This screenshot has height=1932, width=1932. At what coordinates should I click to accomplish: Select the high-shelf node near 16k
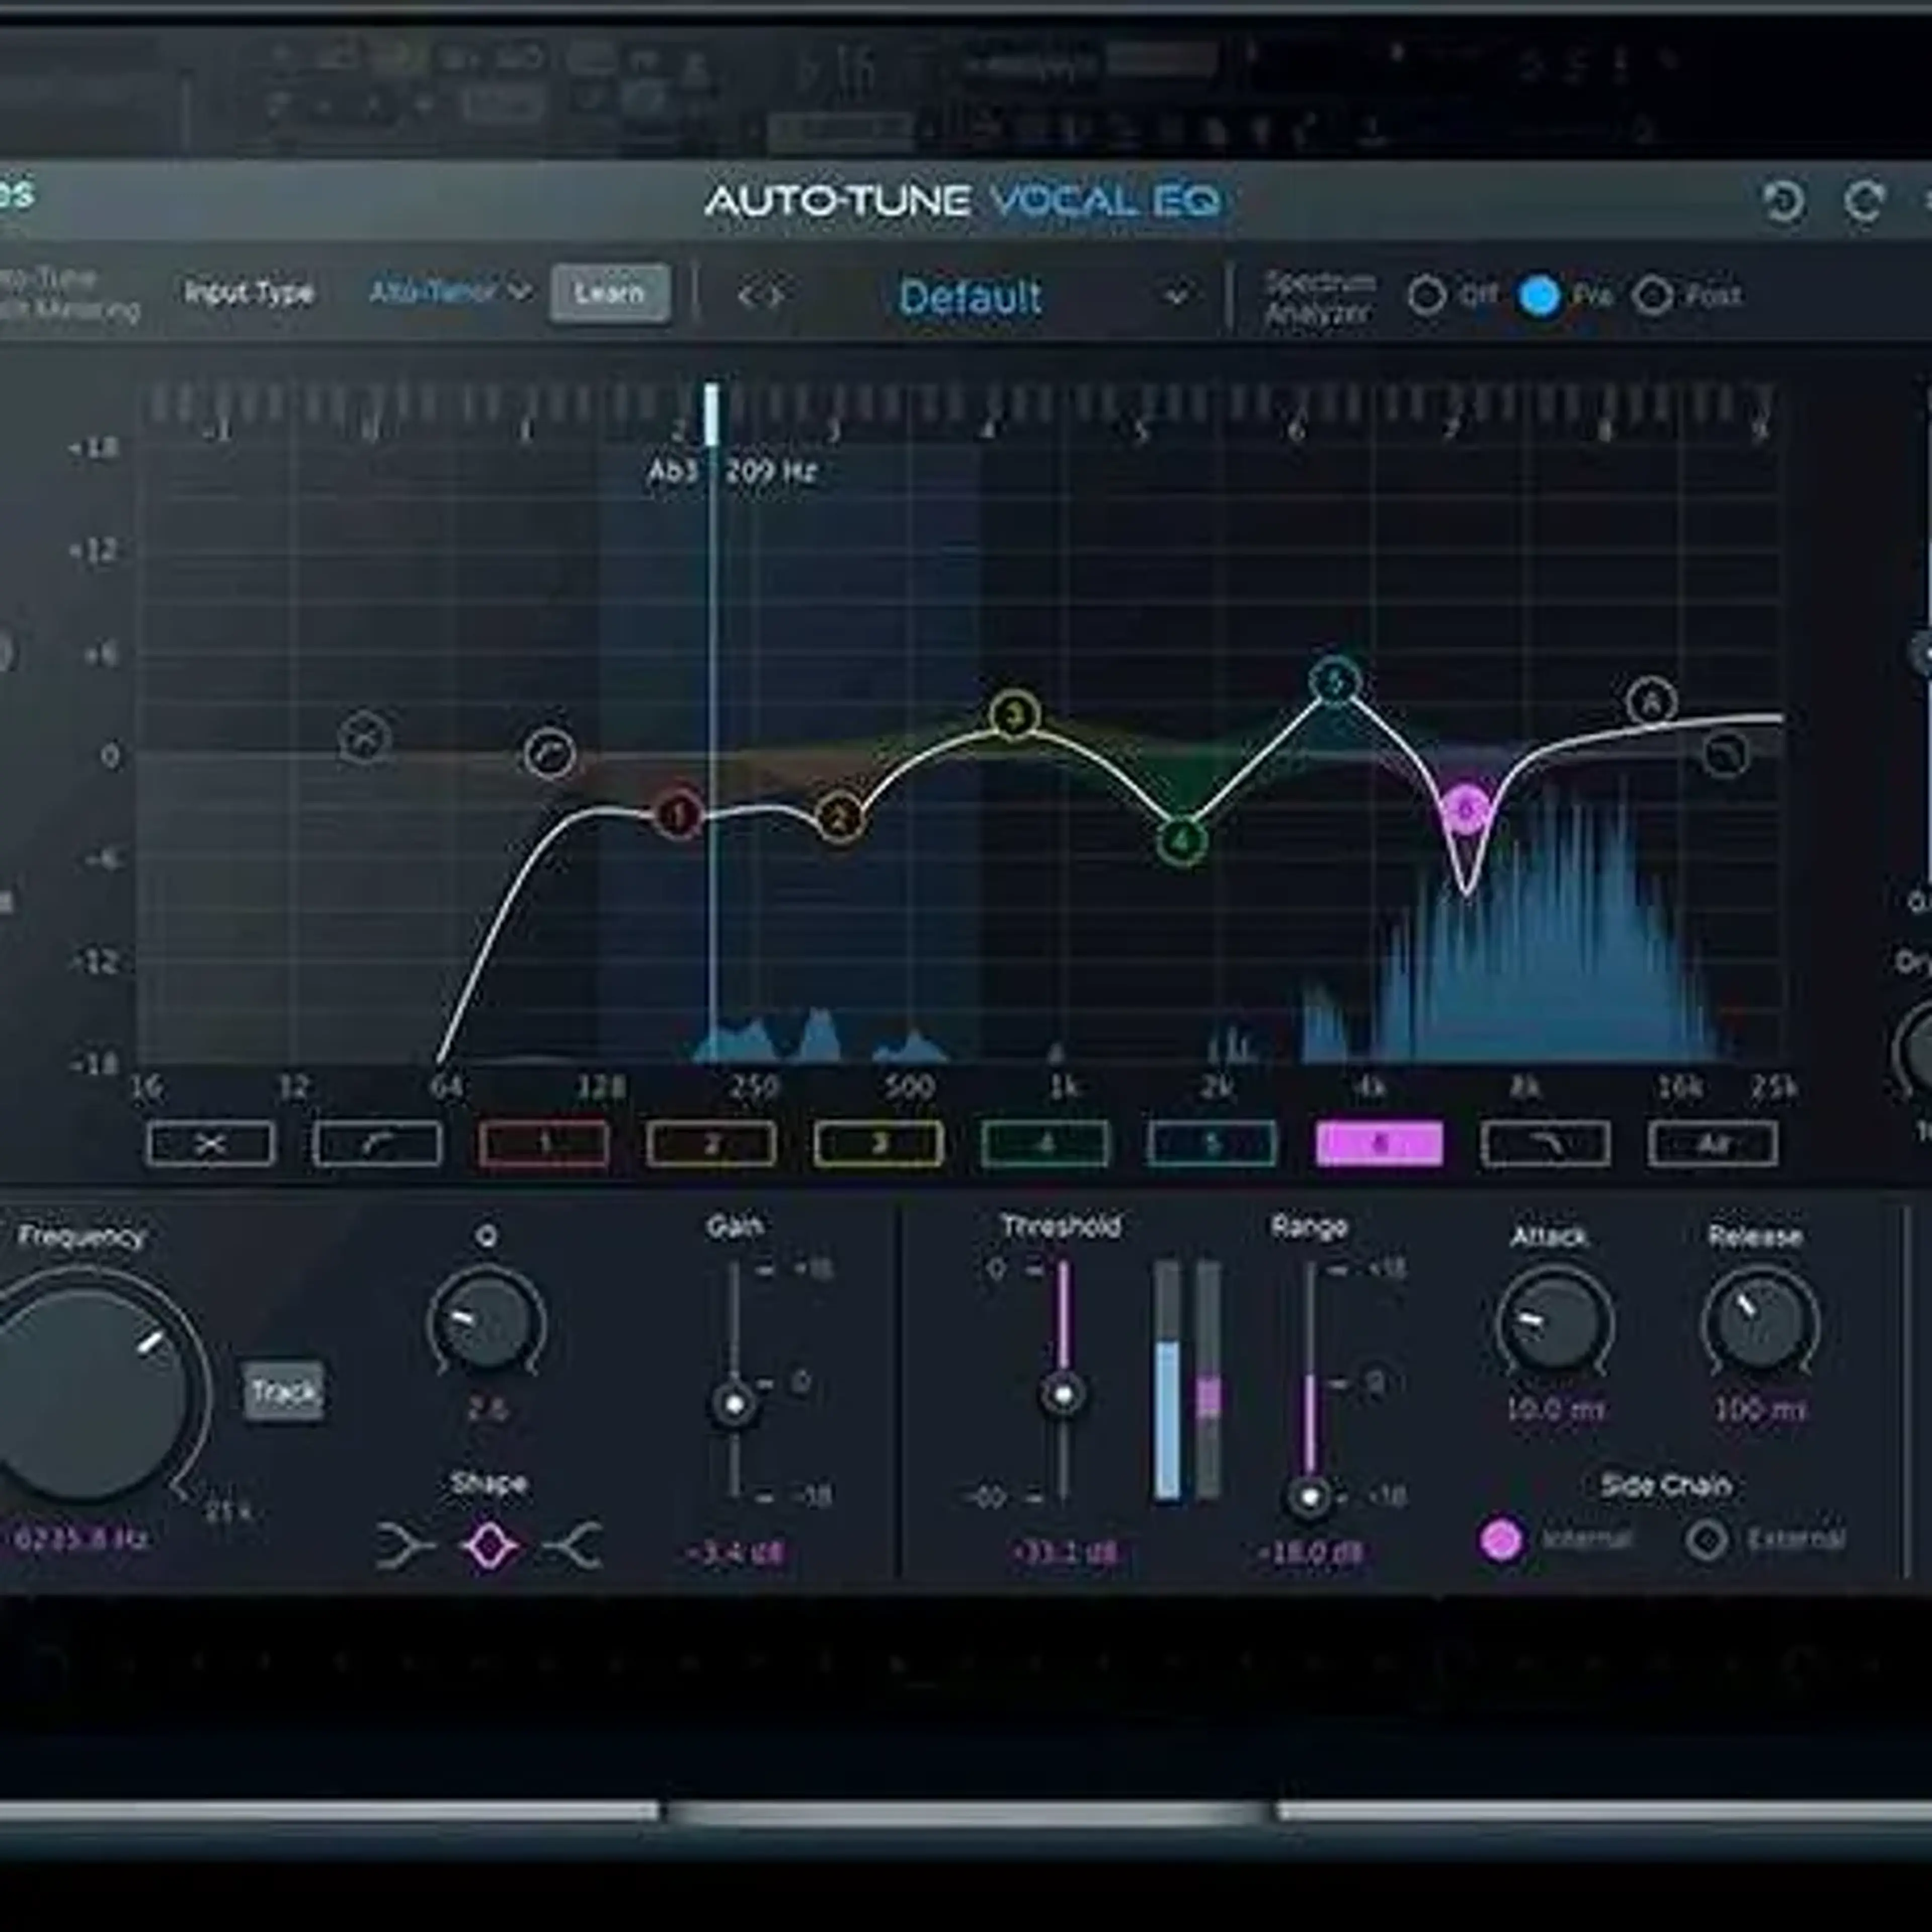(1725, 753)
